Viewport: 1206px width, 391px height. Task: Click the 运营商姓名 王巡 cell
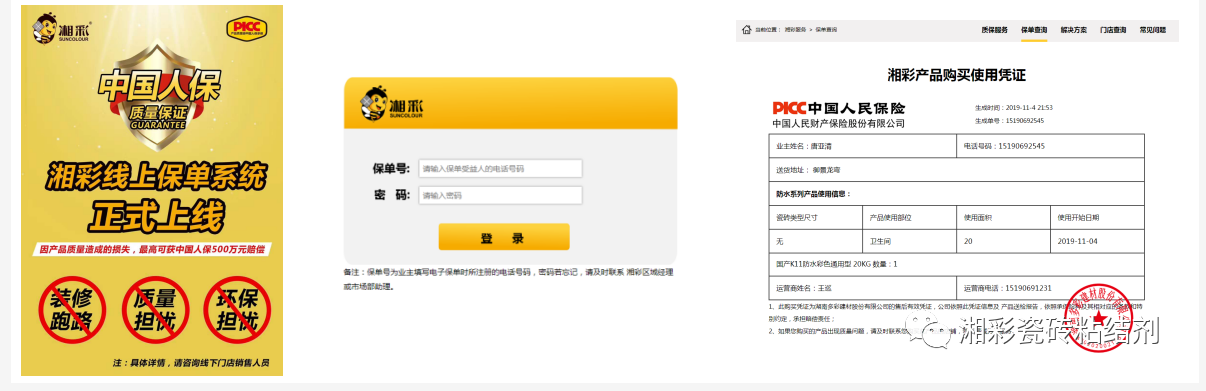(863, 288)
